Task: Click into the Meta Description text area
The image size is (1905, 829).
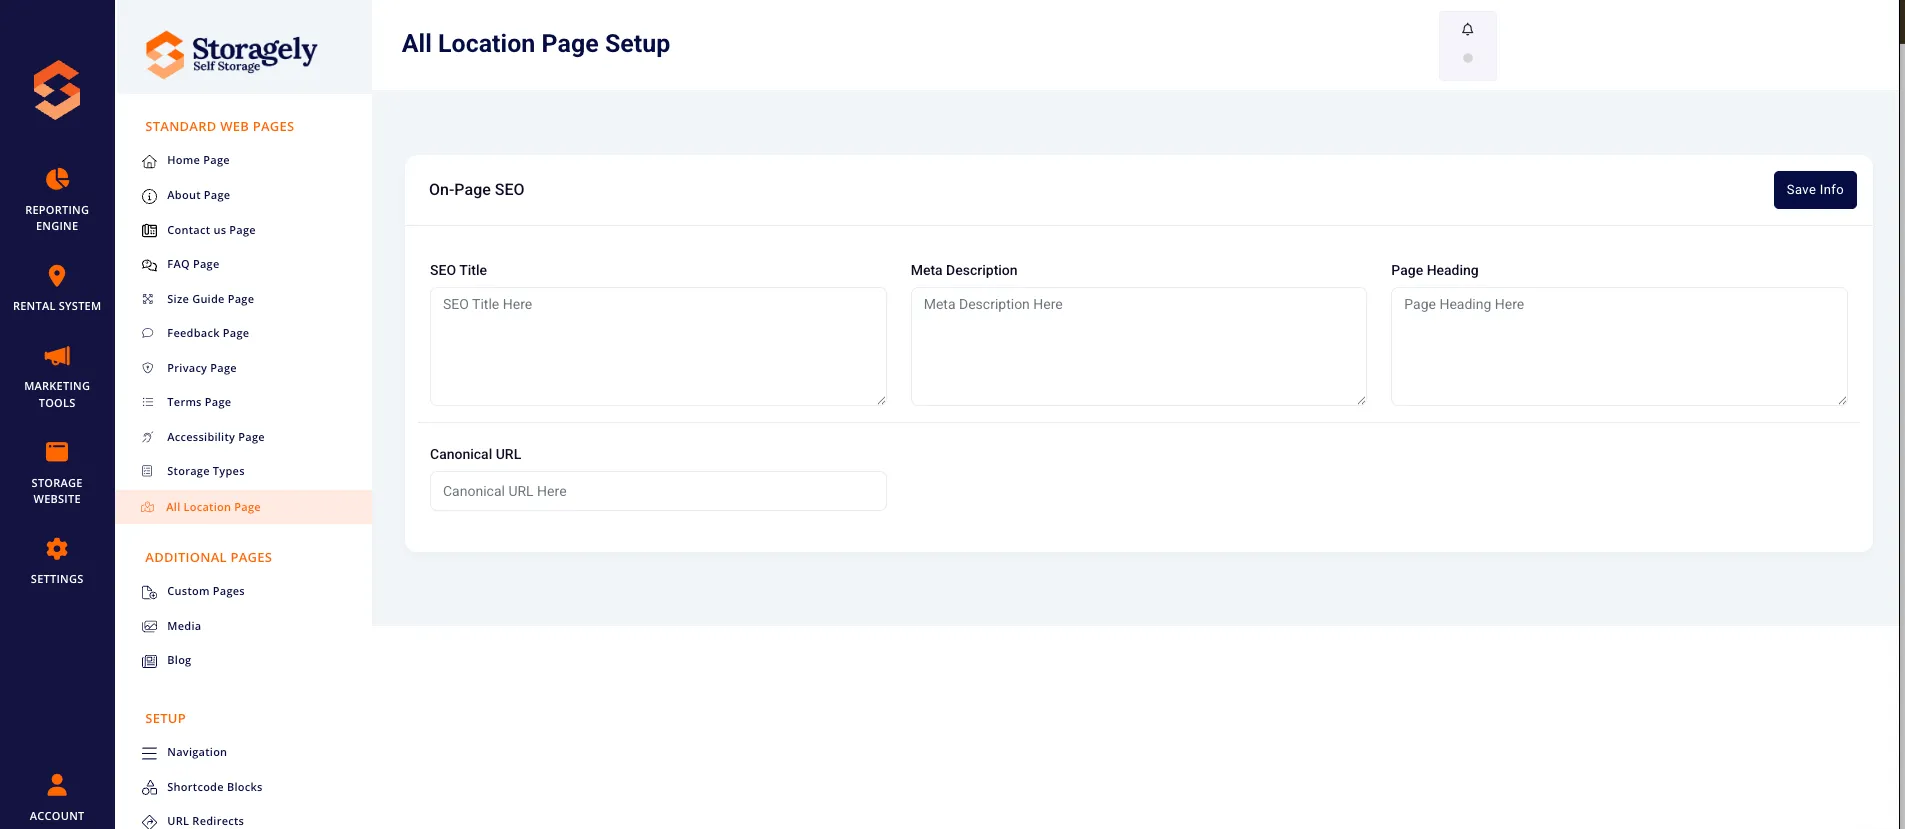Action: (x=1138, y=346)
